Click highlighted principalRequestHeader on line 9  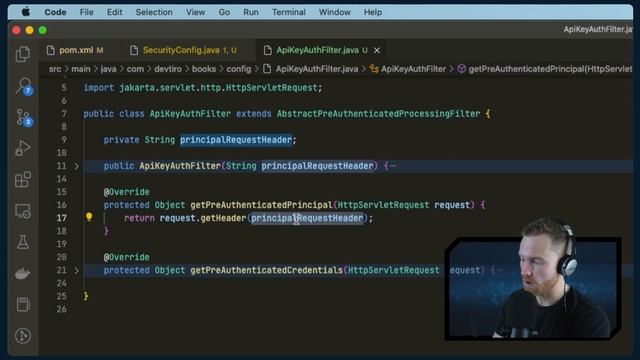pyautogui.click(x=236, y=140)
